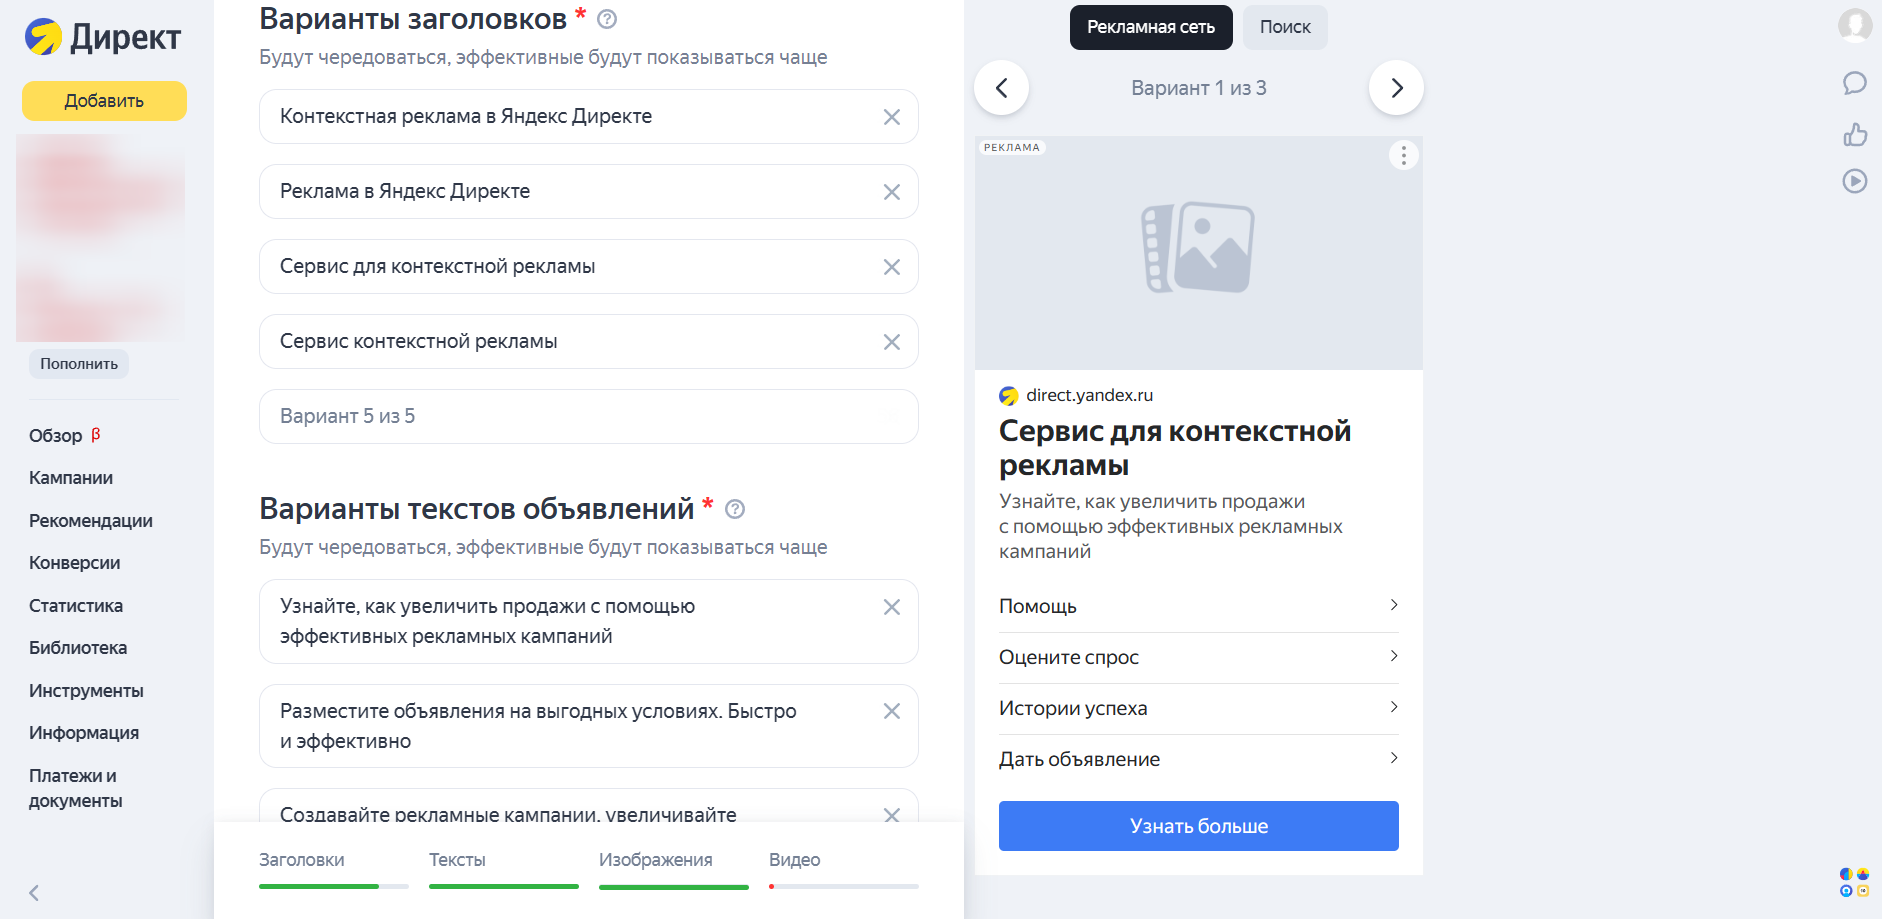Collapse the left sidebar

(x=34, y=893)
